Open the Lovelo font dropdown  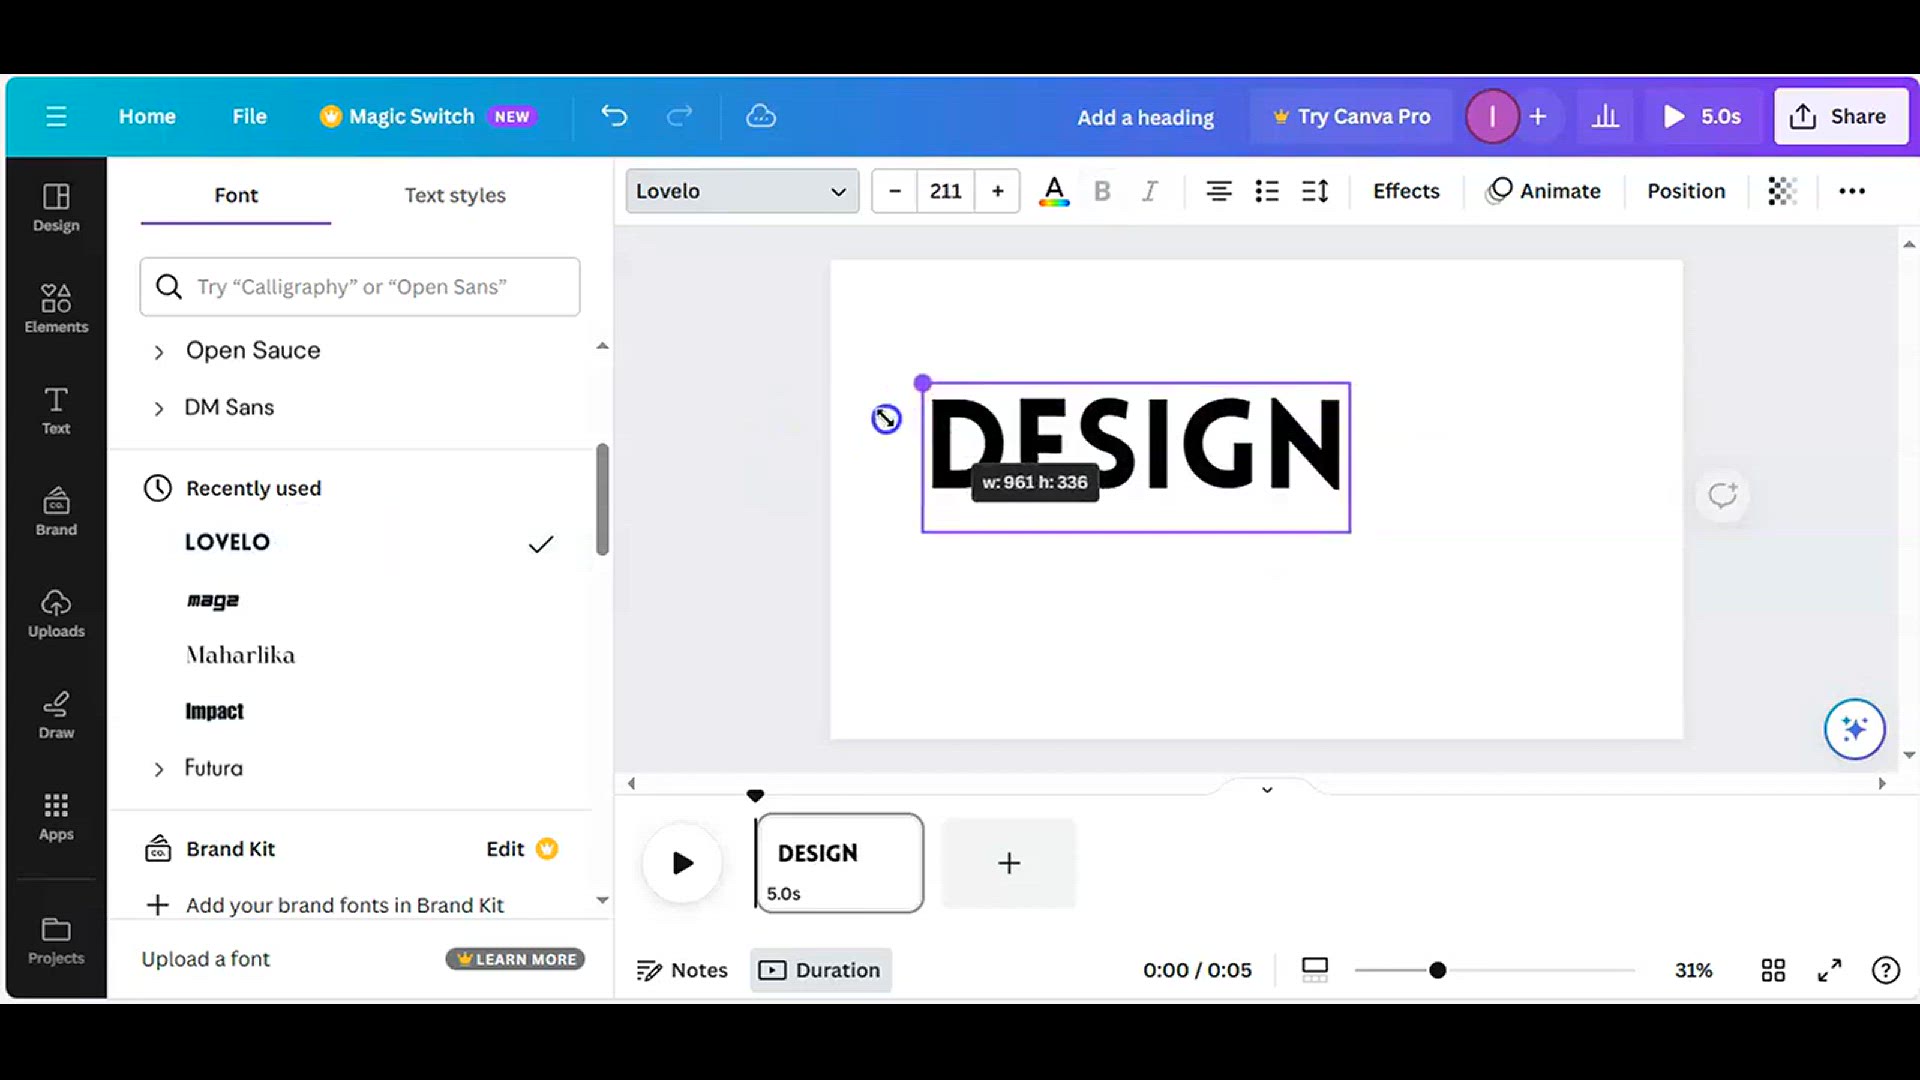(742, 191)
